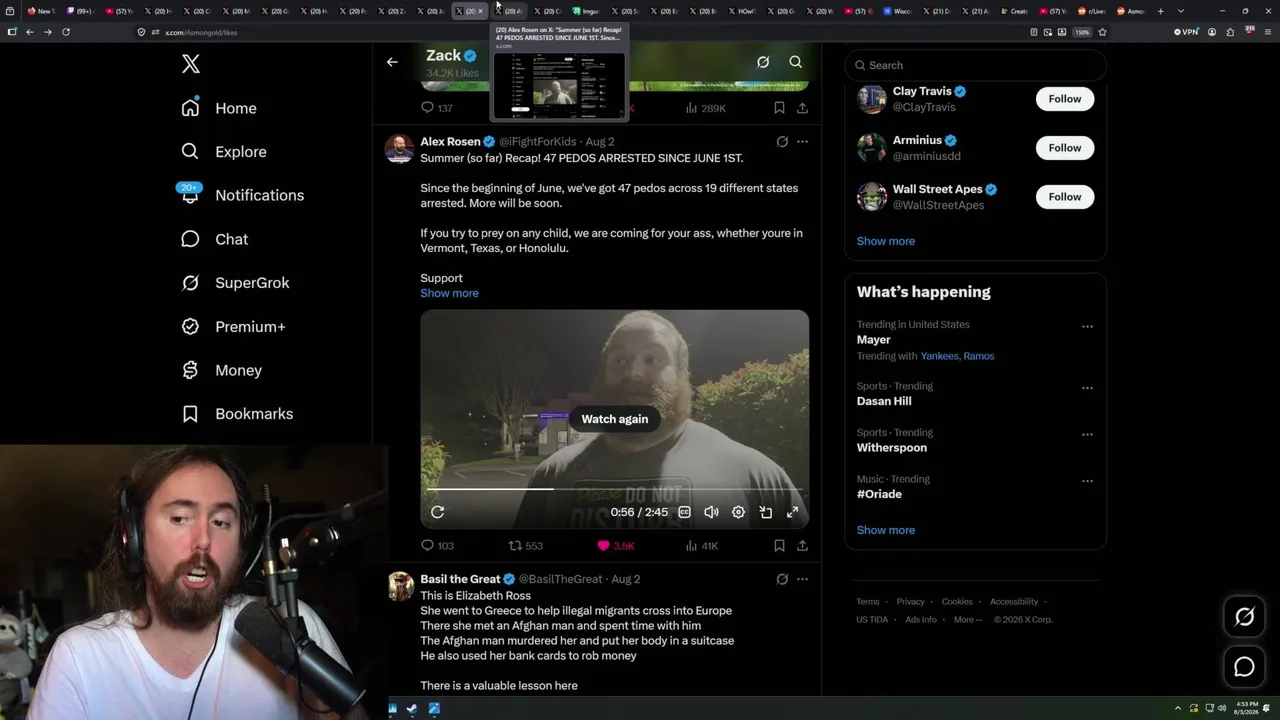Open the browser VPN control
This screenshot has height=720, width=1280.
1186,32
